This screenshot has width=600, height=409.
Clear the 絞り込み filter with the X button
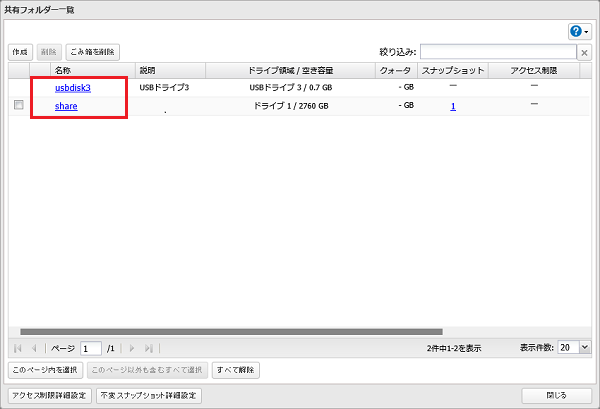coord(584,53)
